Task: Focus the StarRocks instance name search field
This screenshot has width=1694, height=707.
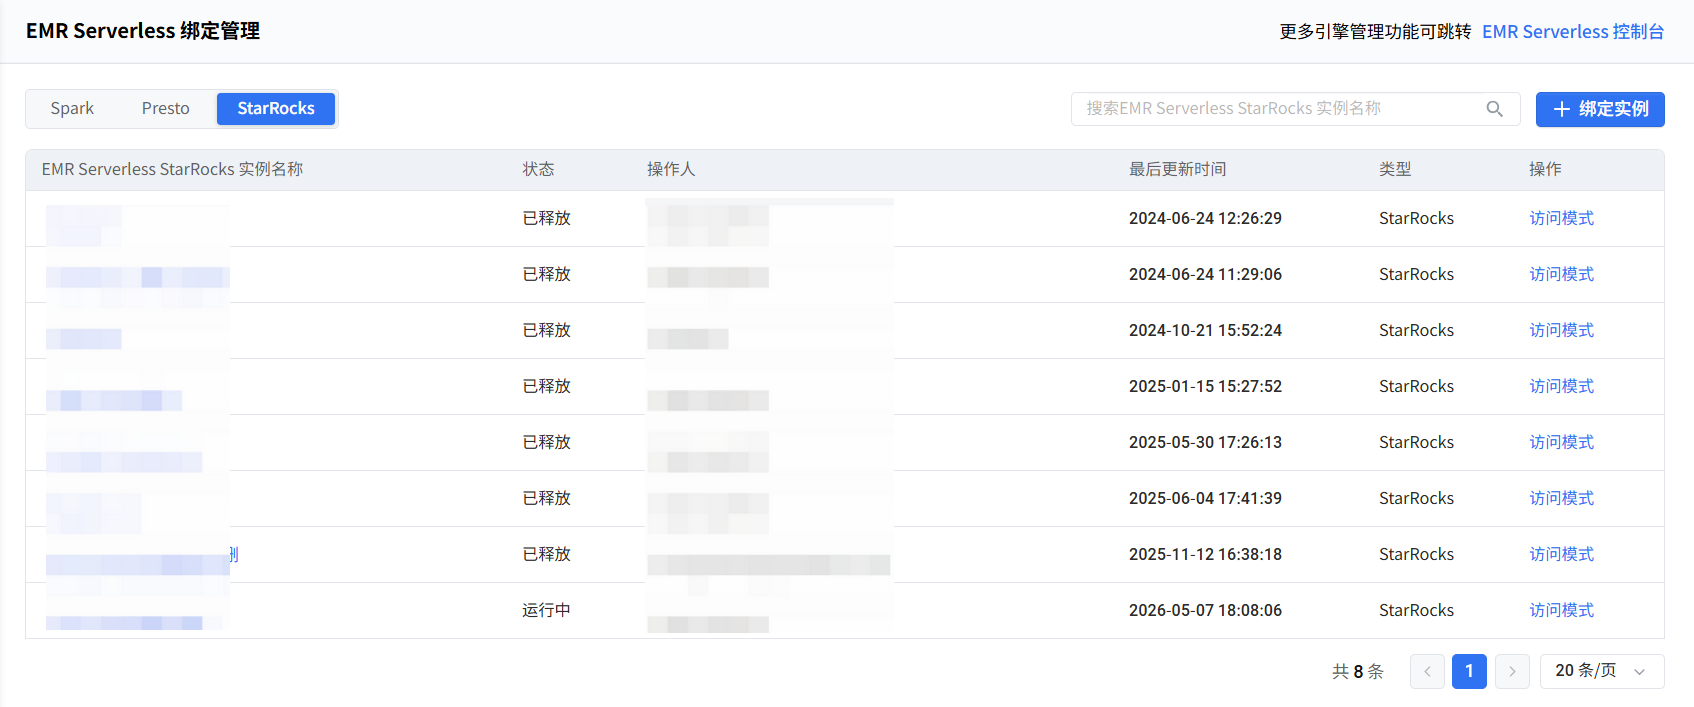Action: [1279, 109]
